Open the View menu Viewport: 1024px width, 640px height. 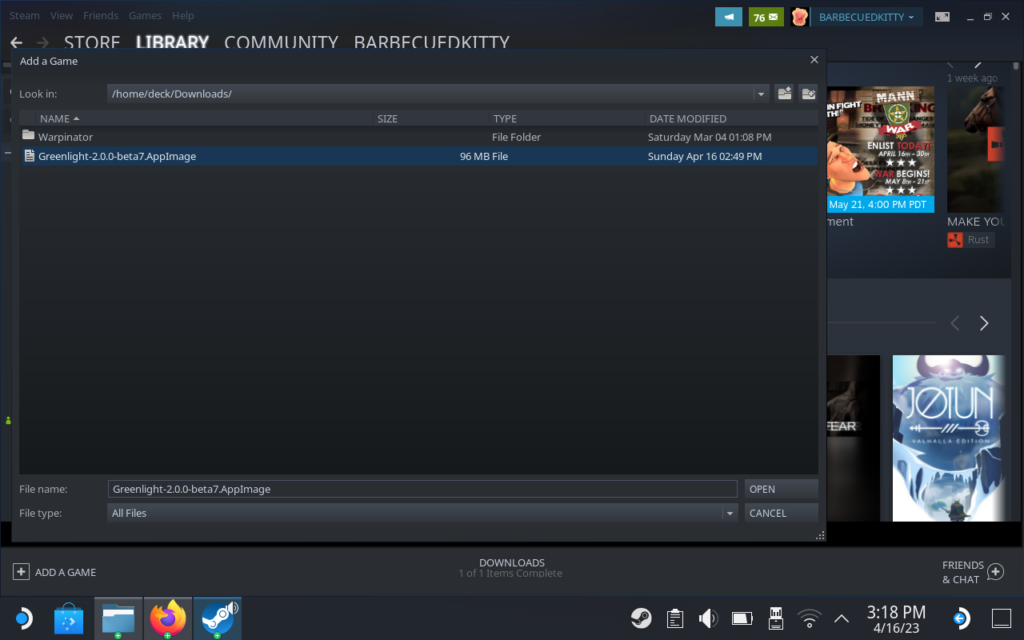click(x=61, y=15)
